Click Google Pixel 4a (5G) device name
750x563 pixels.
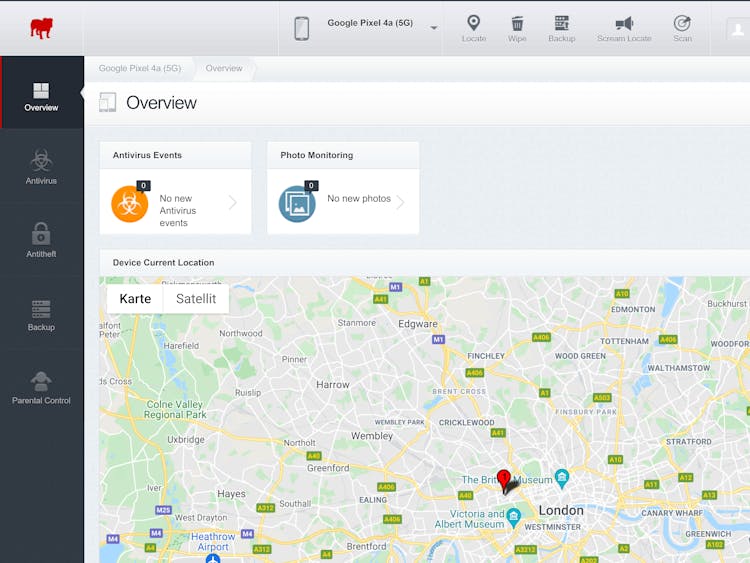(x=370, y=23)
